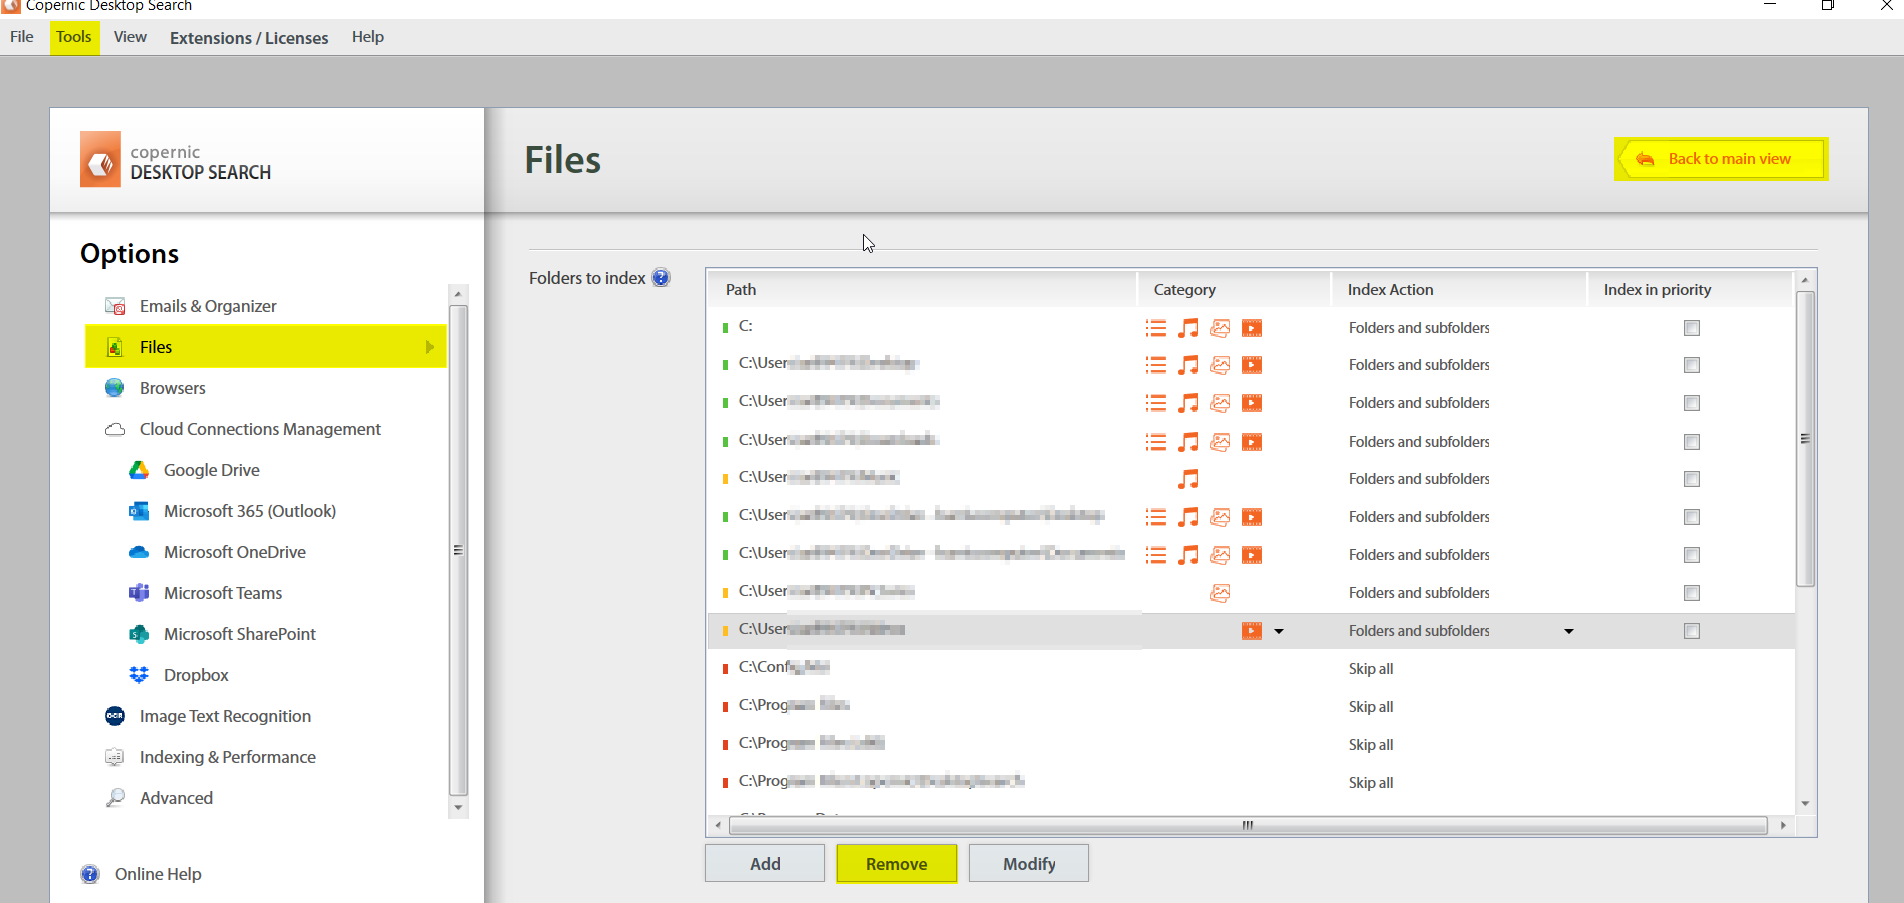The height and width of the screenshot is (903, 1904).
Task: Select the C:\Conf... Skip all row
Action: pos(1251,668)
